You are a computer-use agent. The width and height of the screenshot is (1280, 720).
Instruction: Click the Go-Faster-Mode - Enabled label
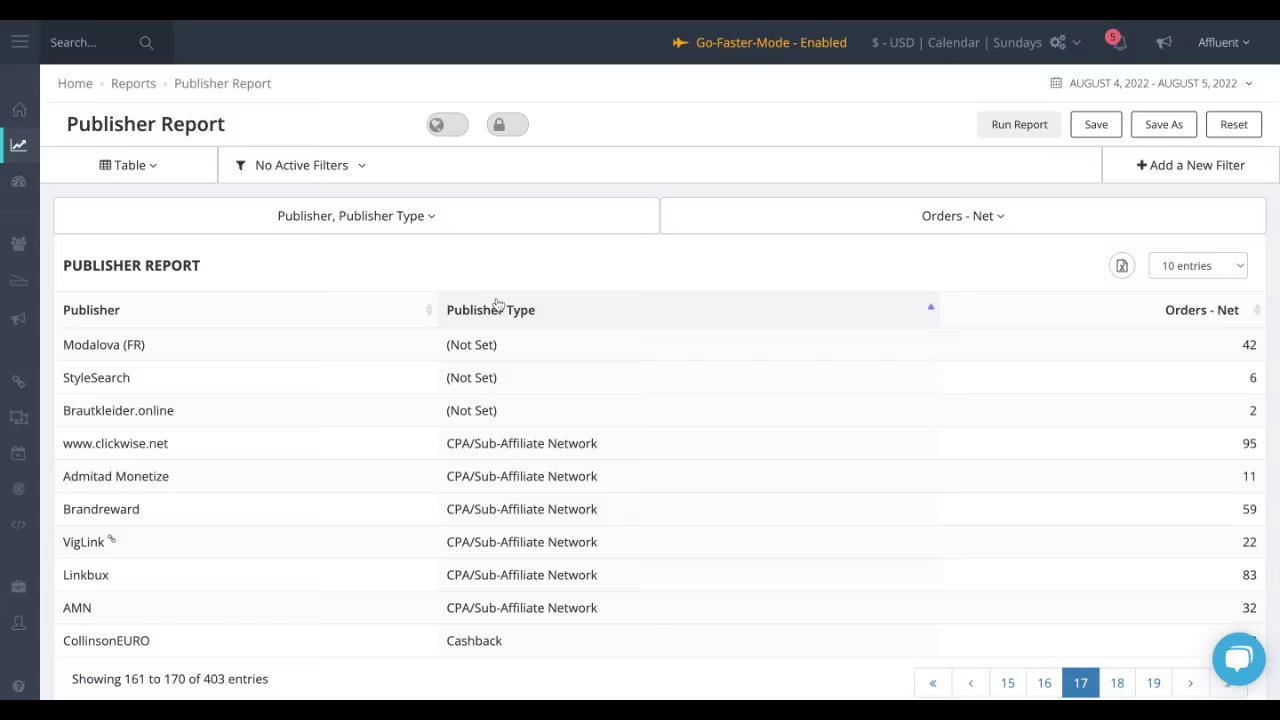point(771,42)
